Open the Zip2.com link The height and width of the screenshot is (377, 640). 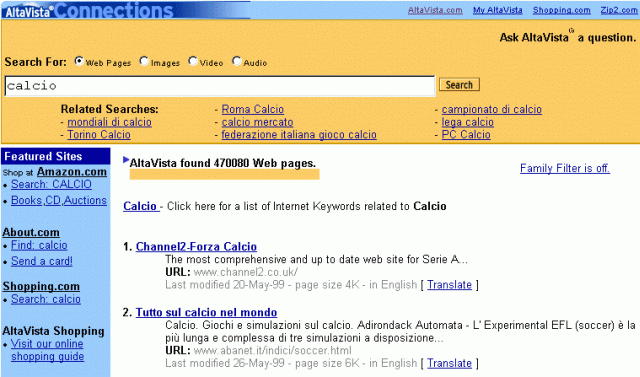(619, 10)
